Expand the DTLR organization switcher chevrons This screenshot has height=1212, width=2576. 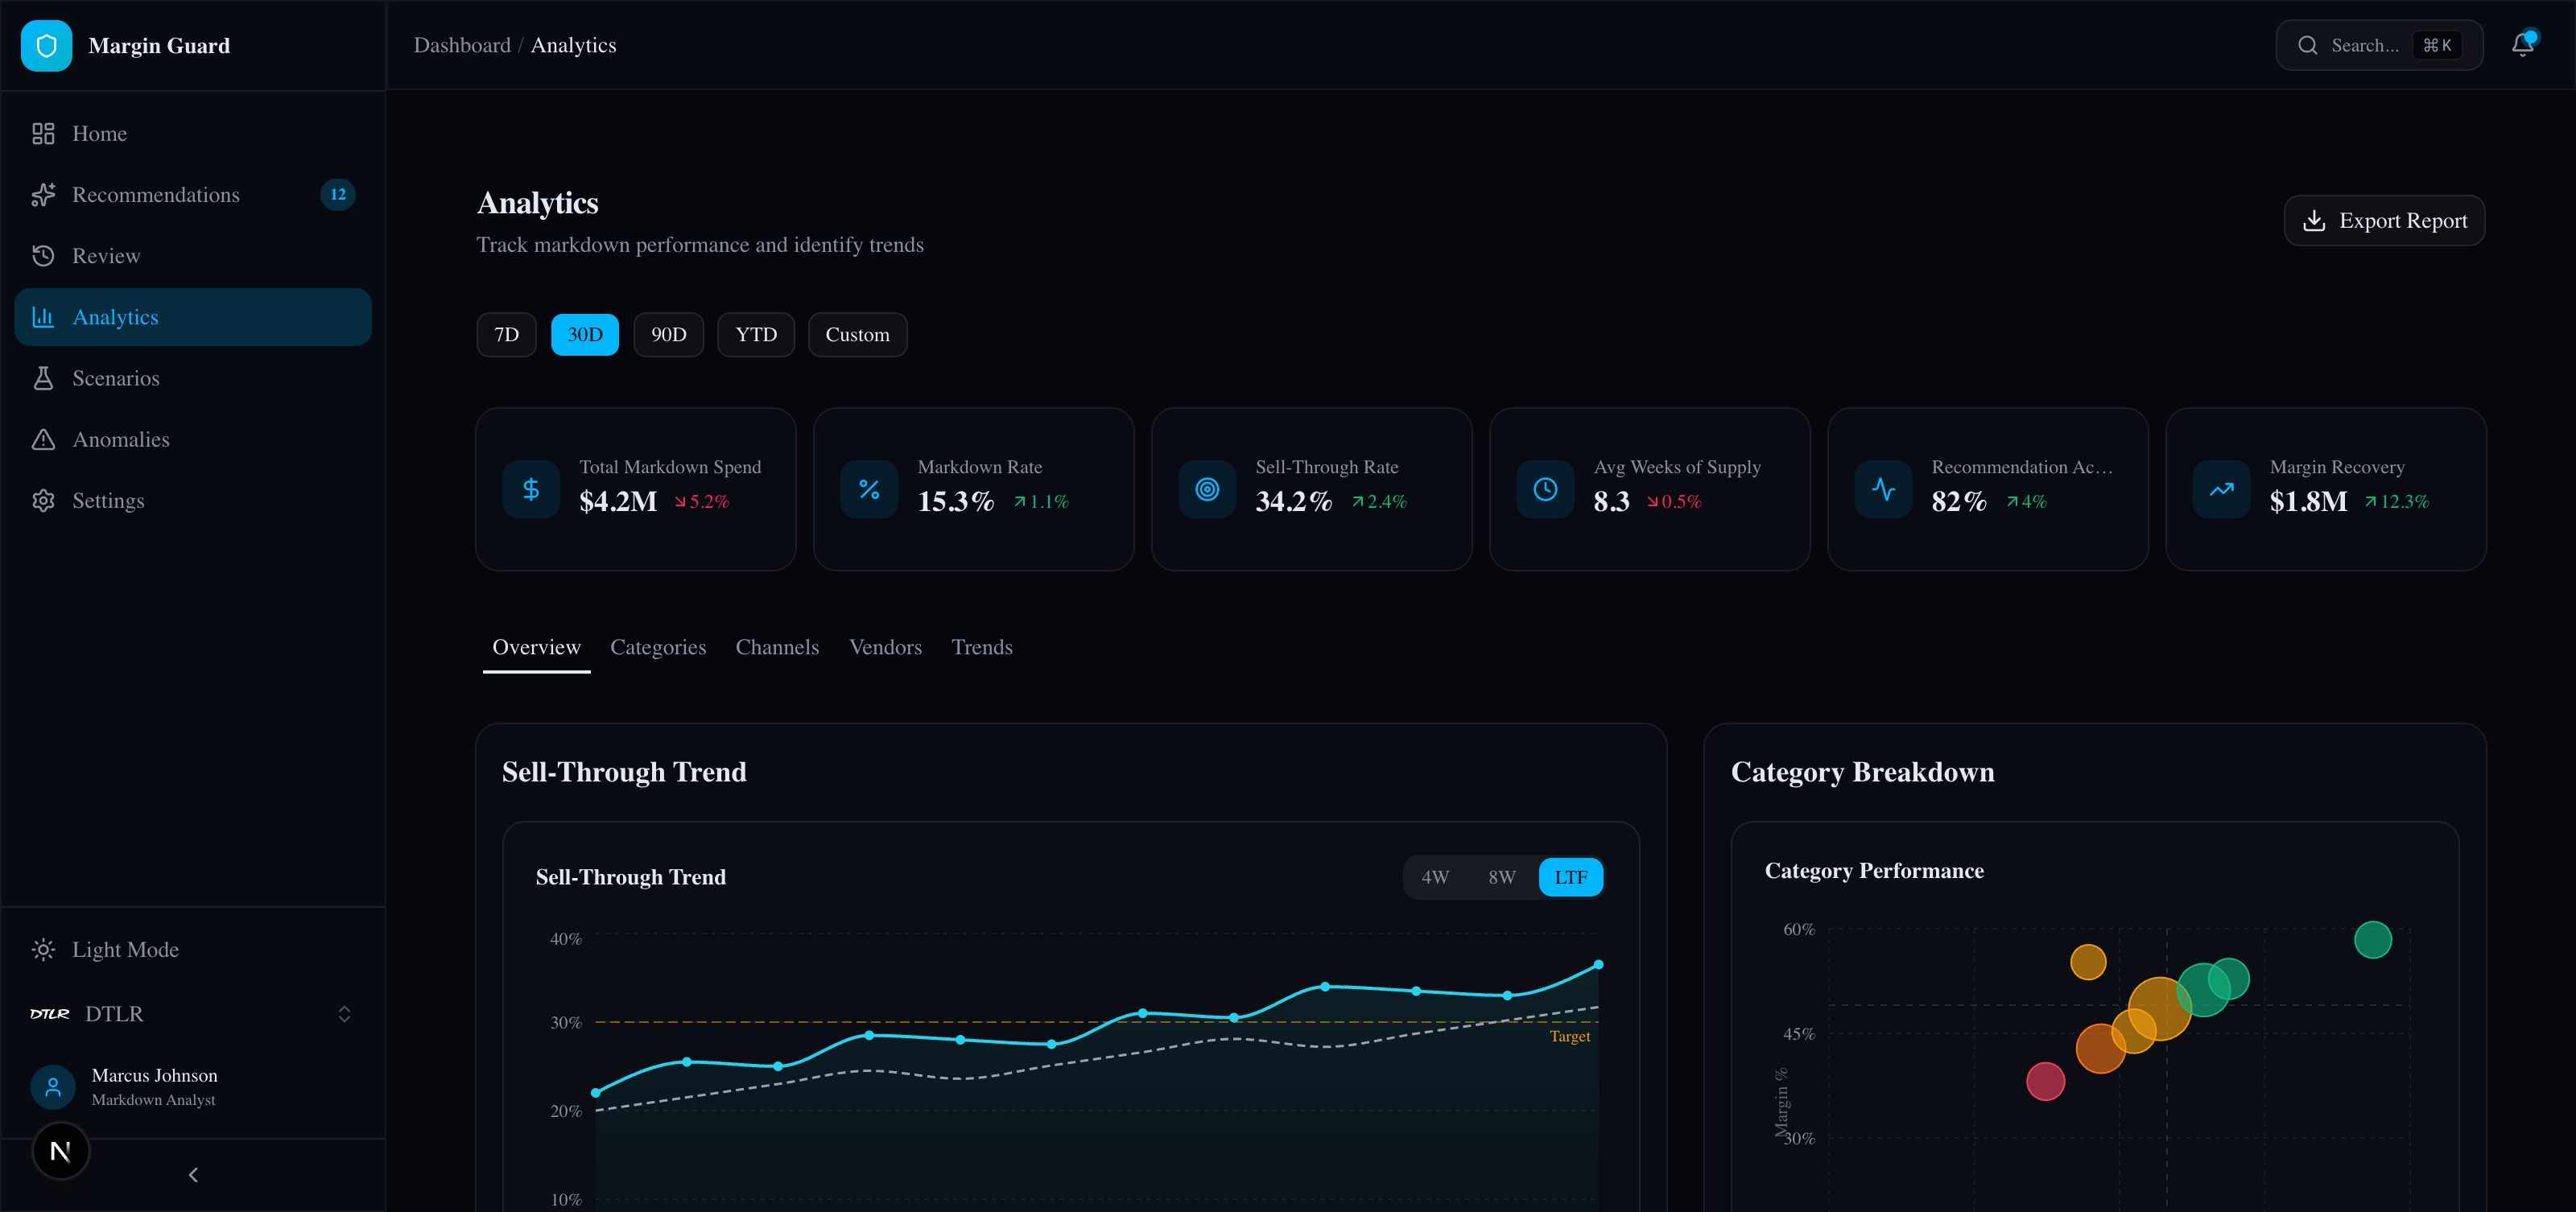coord(344,1014)
